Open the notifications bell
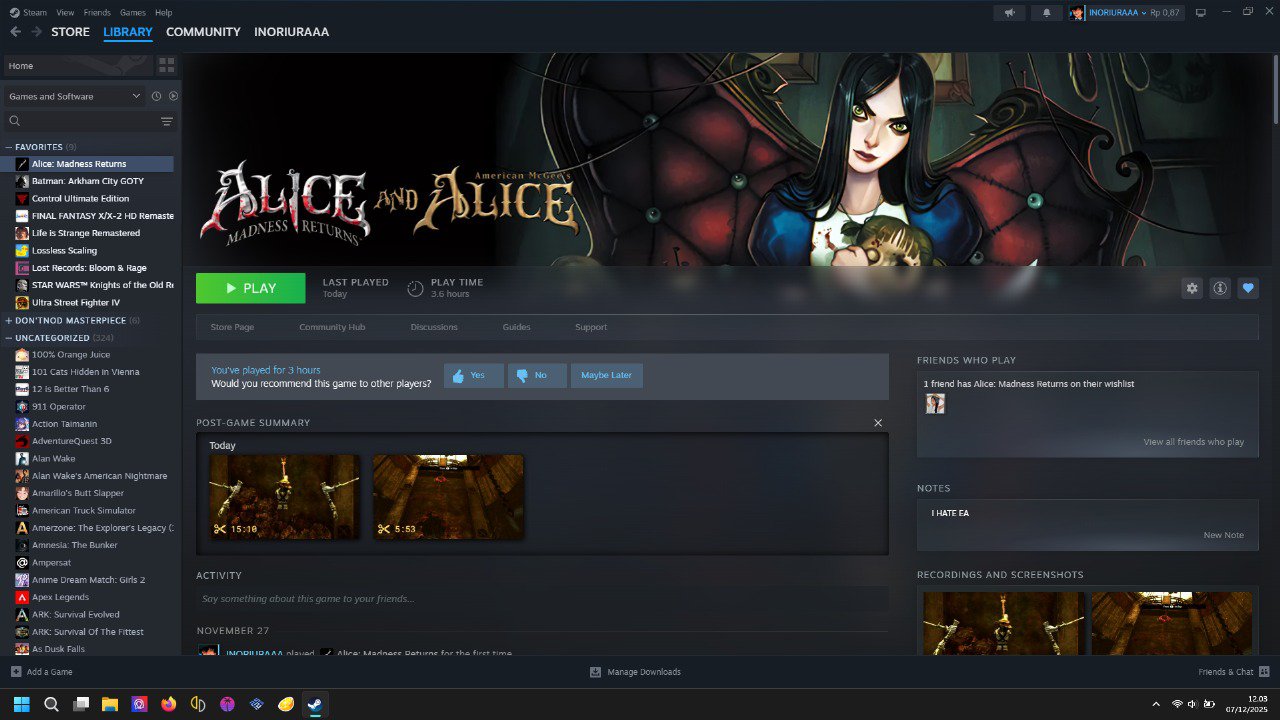The image size is (1280, 720). tap(1046, 13)
